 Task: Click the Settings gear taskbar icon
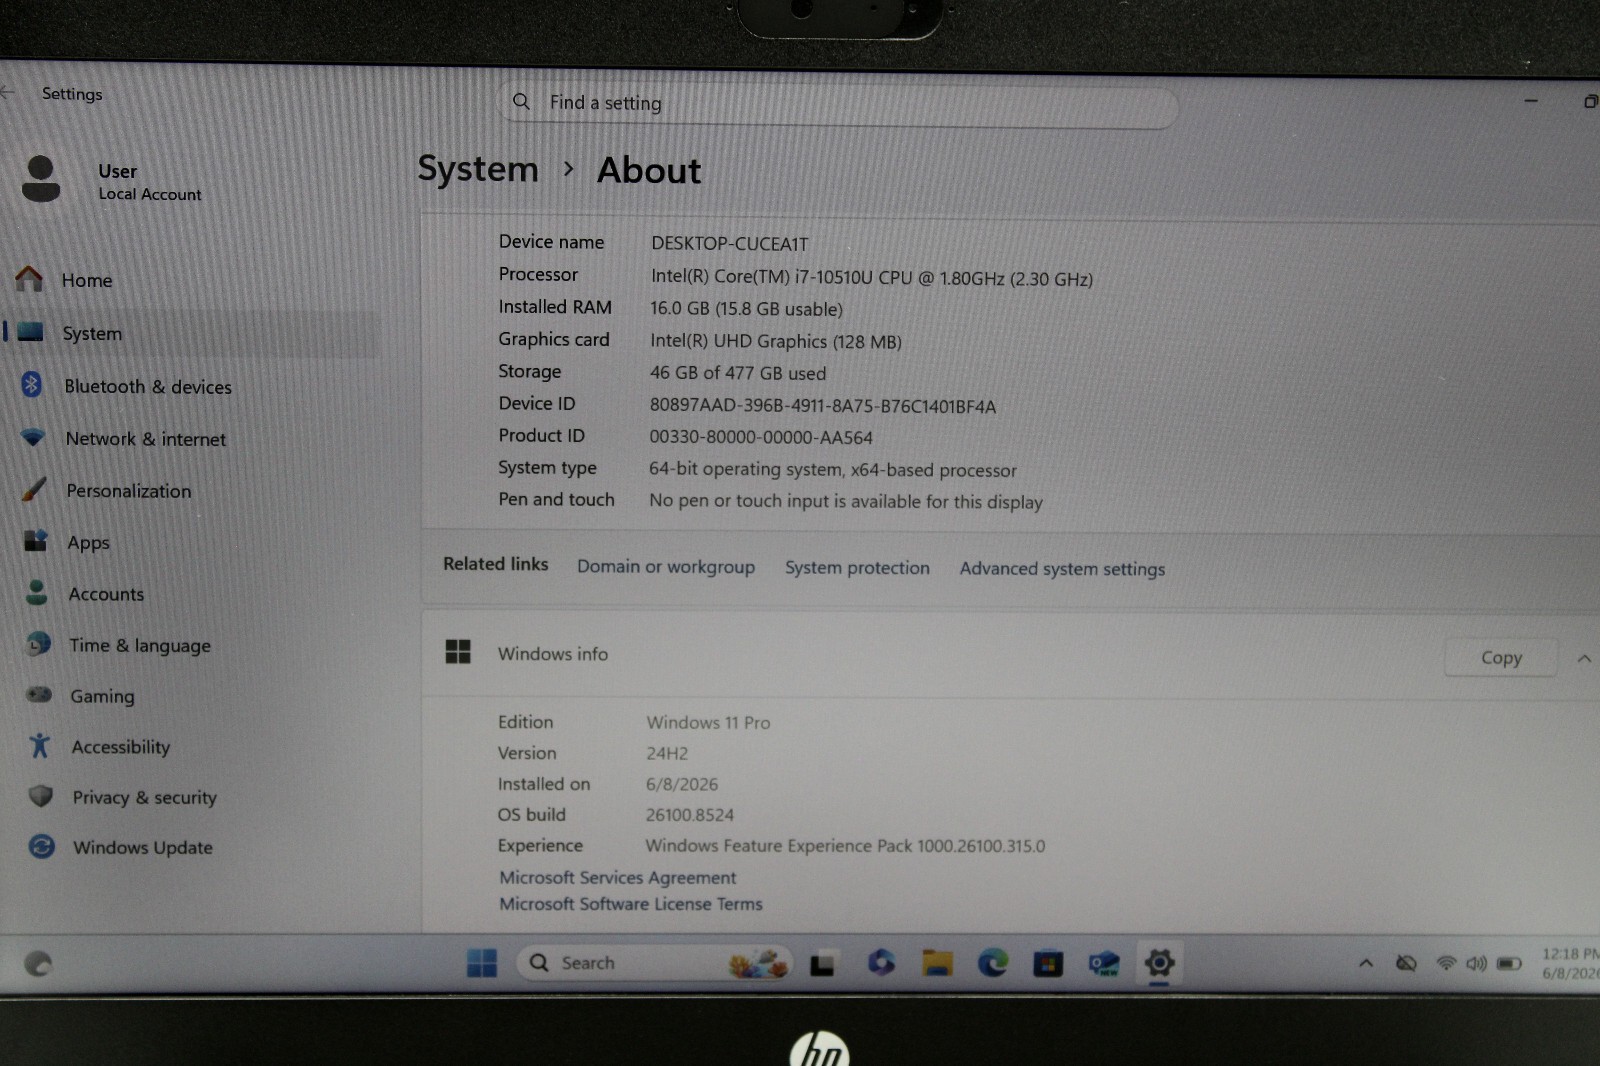[1159, 963]
